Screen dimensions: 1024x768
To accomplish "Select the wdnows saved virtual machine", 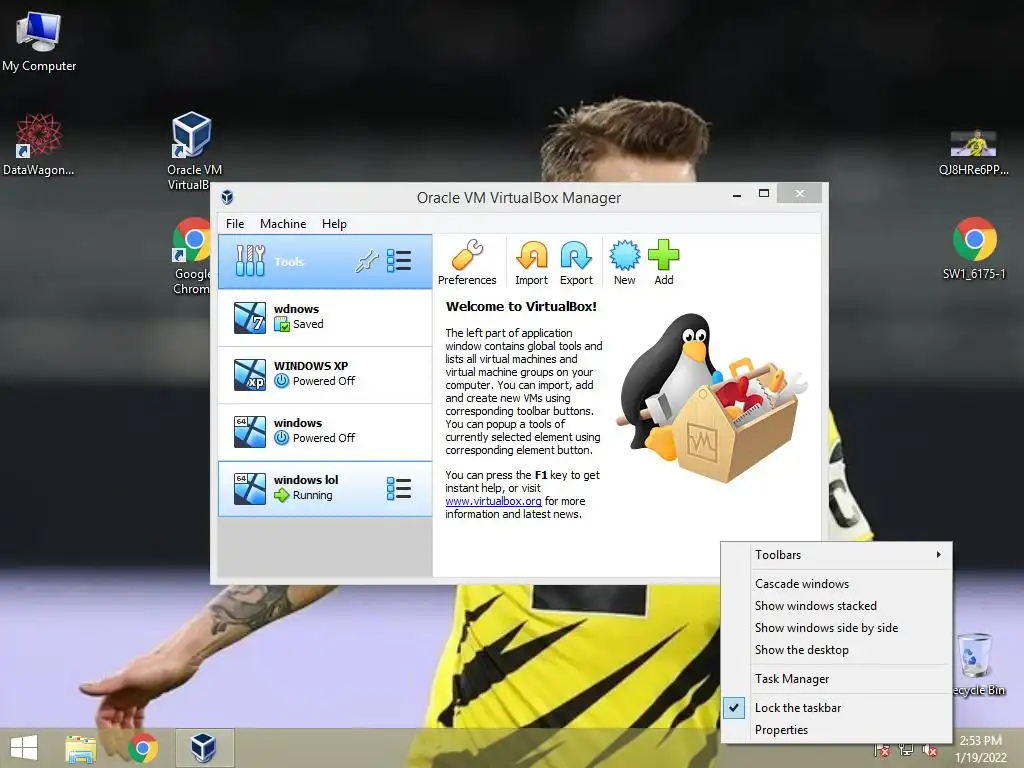I will pyautogui.click(x=325, y=317).
